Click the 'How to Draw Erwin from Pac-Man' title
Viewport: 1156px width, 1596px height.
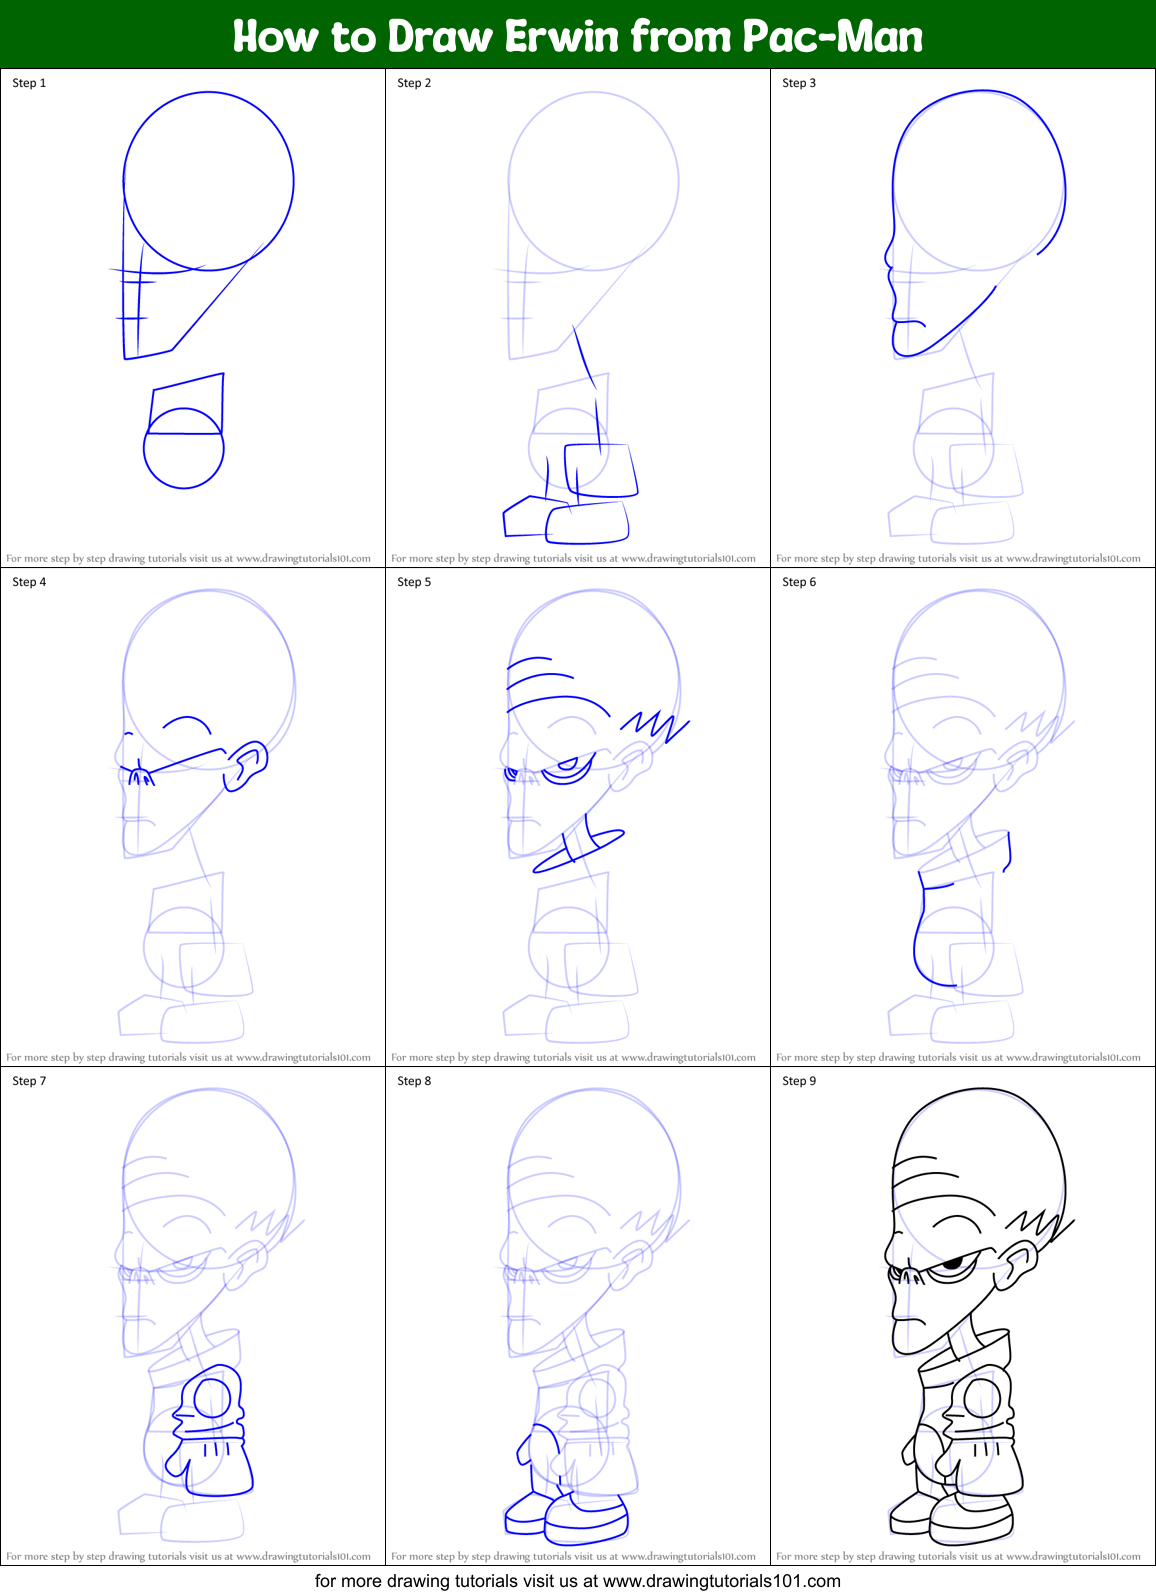click(x=578, y=37)
